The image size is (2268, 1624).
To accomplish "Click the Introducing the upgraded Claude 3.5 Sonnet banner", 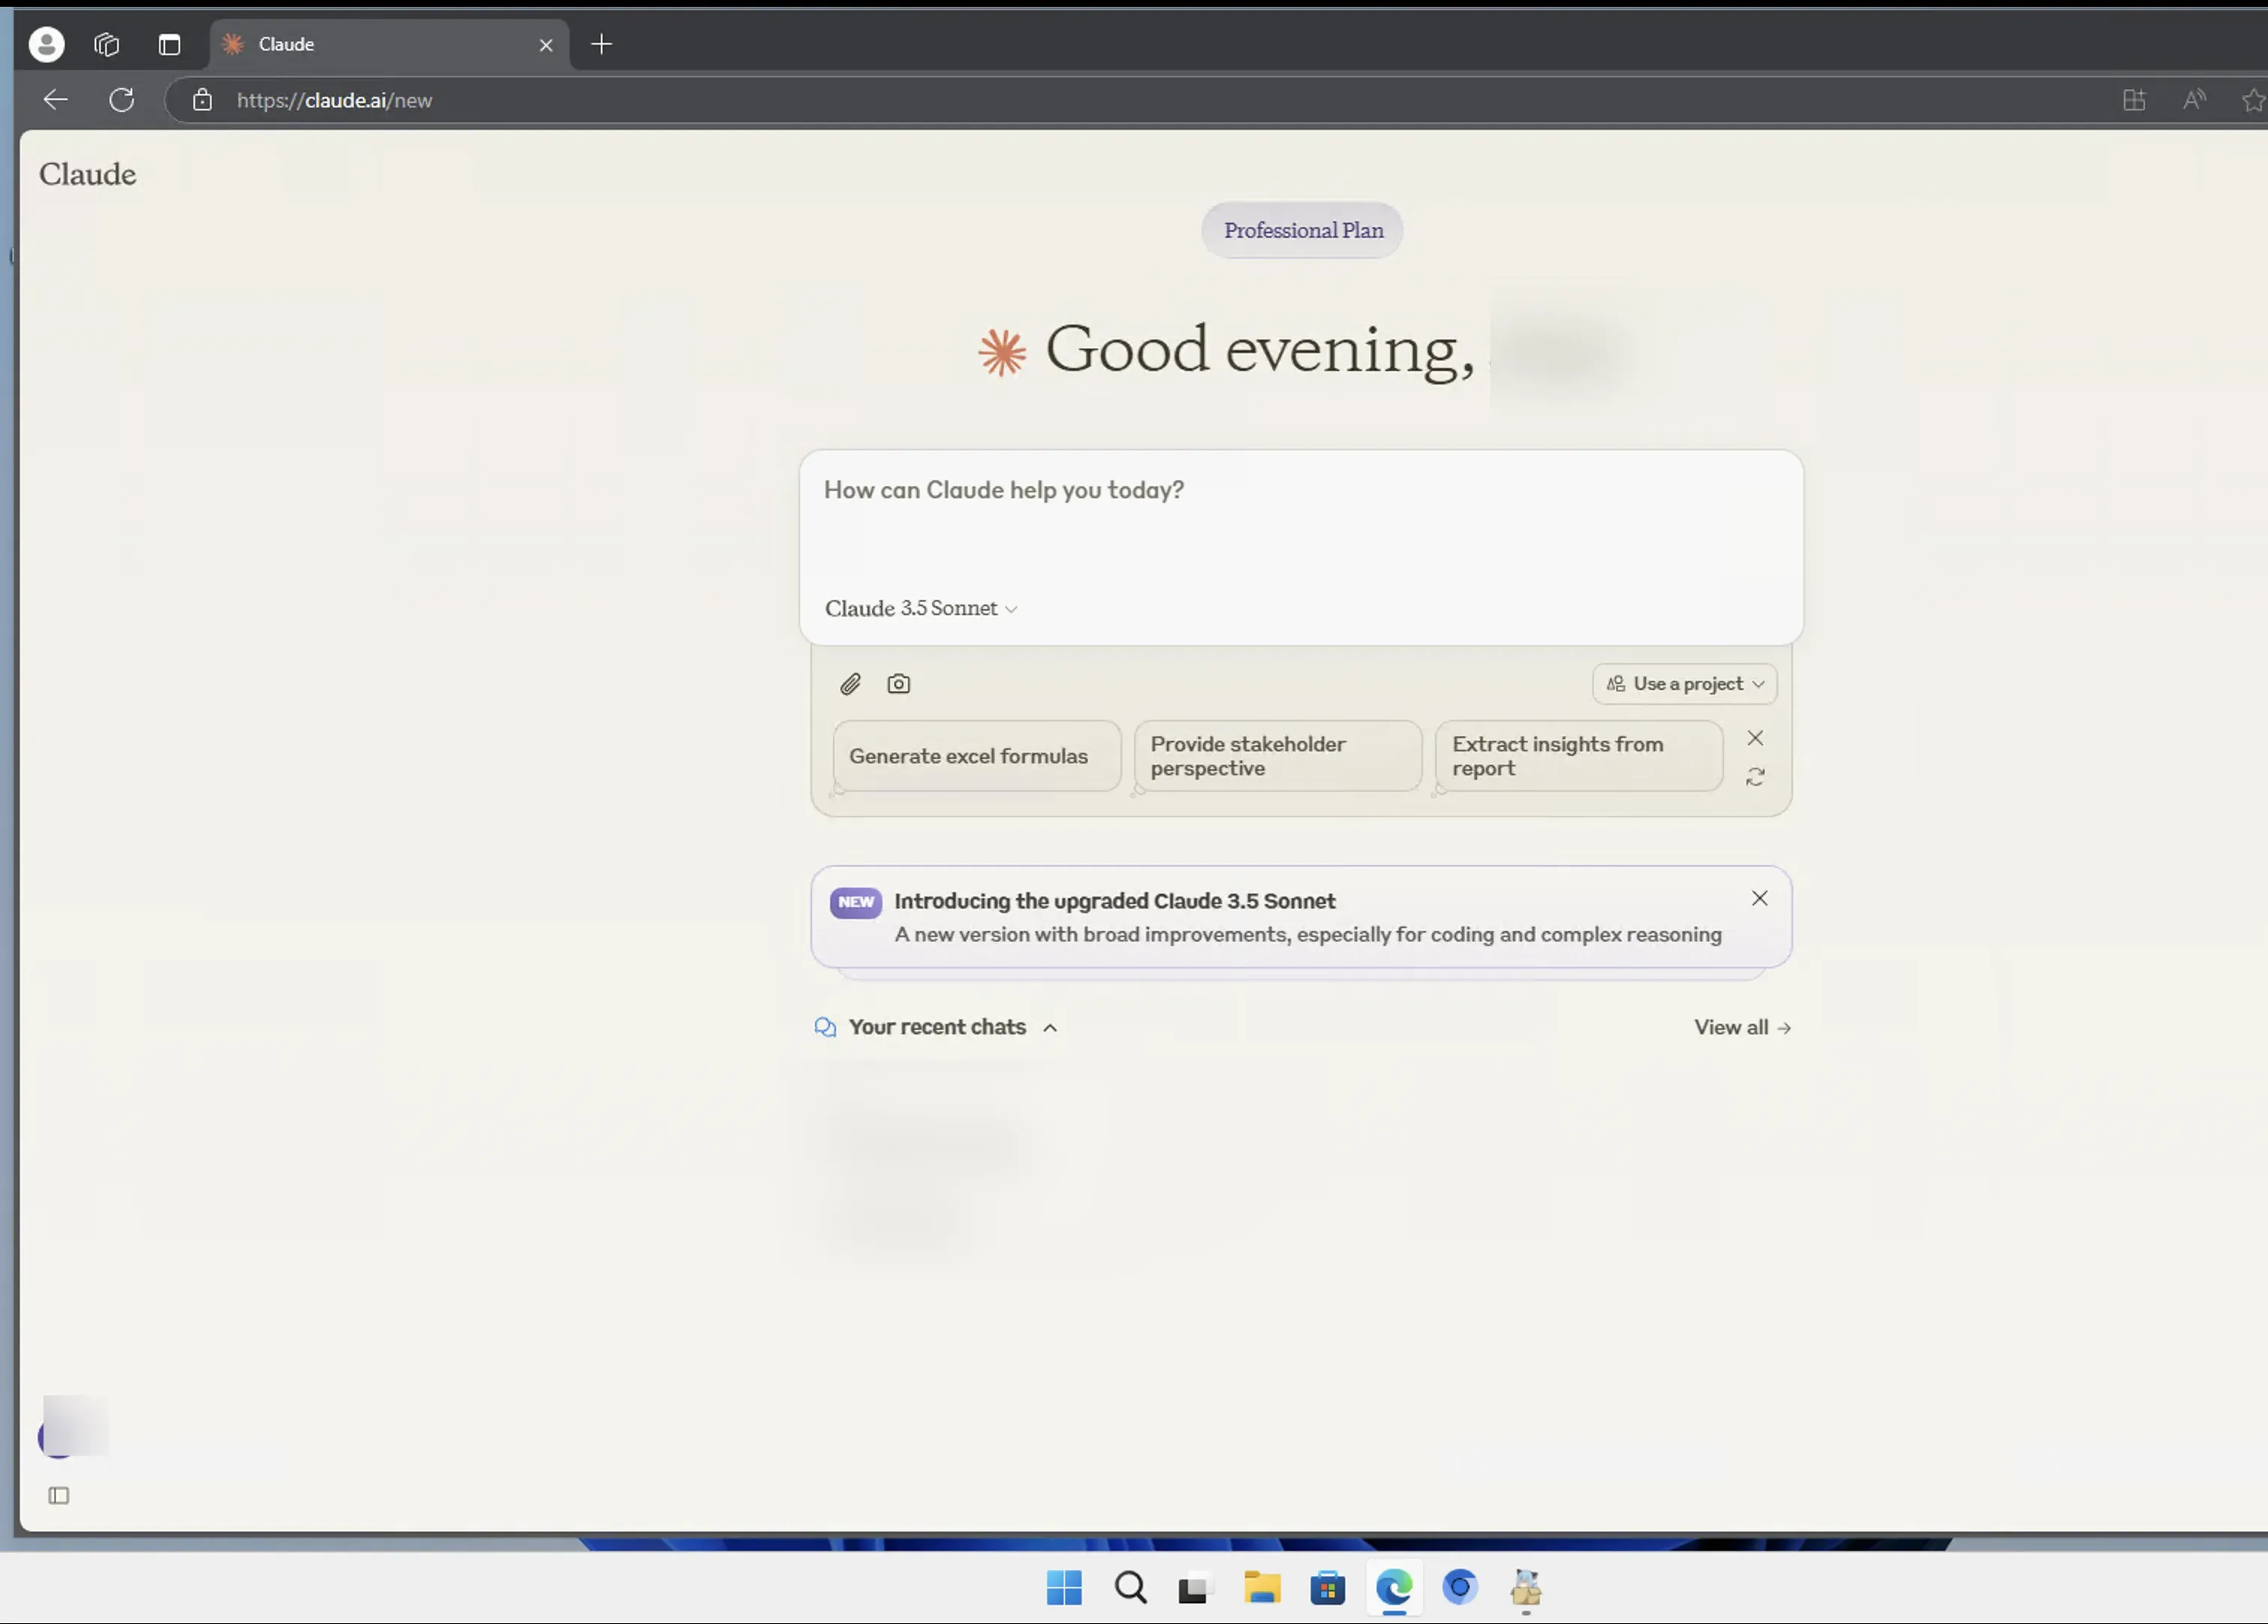I will [1300, 917].
